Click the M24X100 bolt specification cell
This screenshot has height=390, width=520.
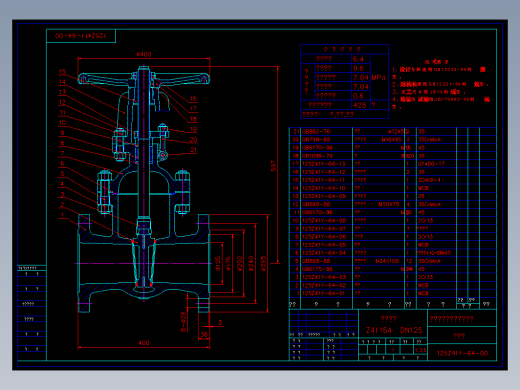(387, 261)
